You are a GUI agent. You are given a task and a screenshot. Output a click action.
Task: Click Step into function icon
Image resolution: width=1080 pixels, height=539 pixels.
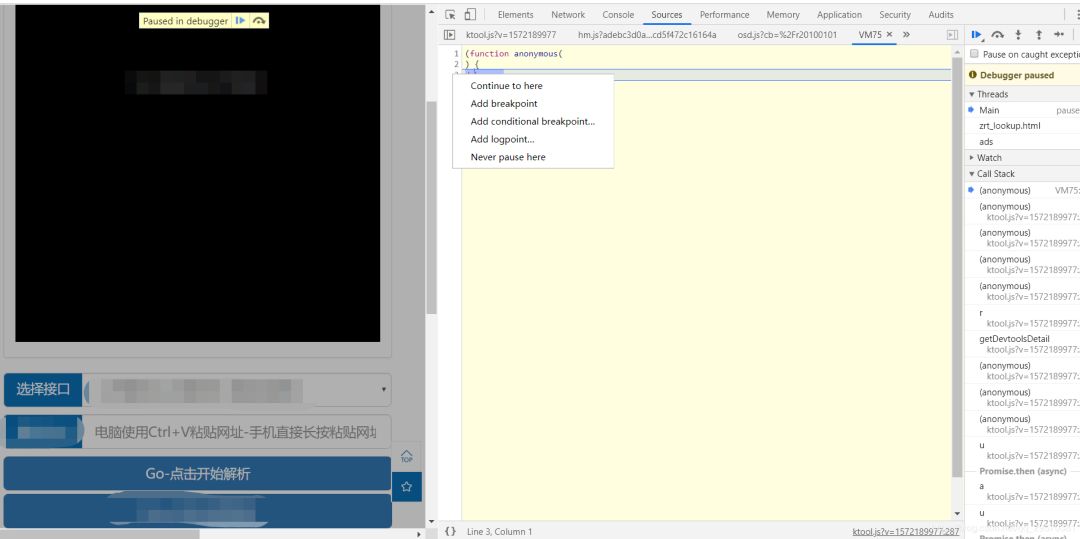[1018, 35]
